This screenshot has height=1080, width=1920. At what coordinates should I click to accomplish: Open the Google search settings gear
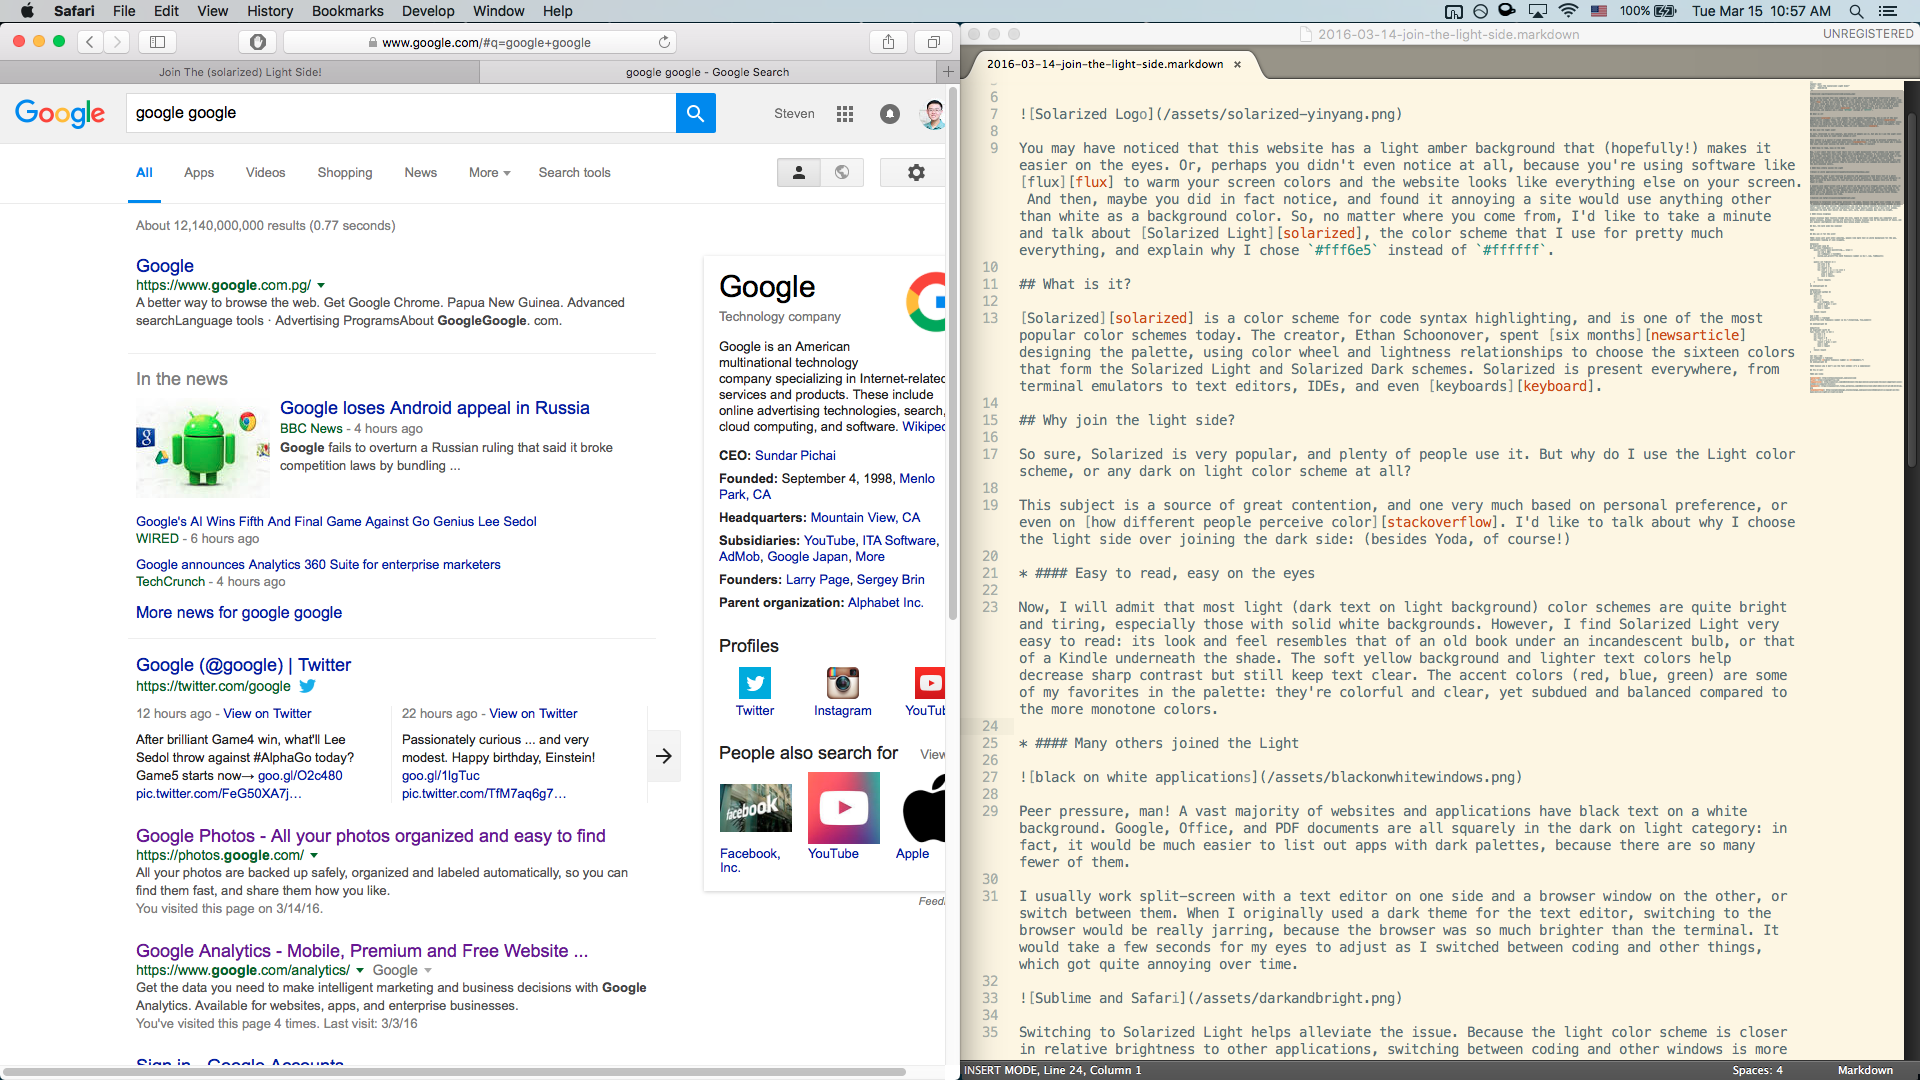point(916,173)
